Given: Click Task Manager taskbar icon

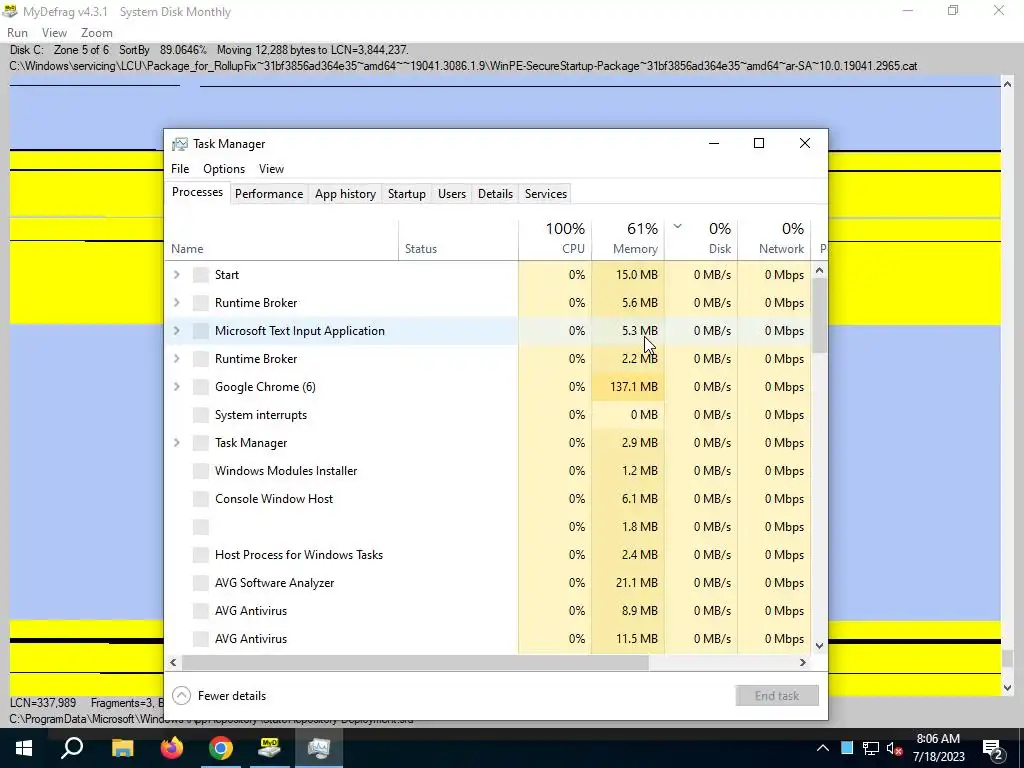Looking at the screenshot, I should 319,748.
